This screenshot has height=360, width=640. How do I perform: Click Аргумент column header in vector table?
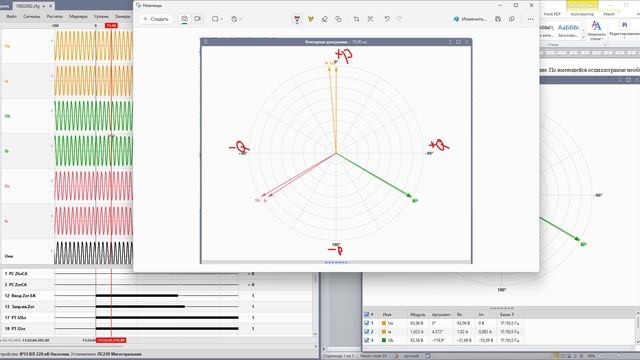click(441, 315)
